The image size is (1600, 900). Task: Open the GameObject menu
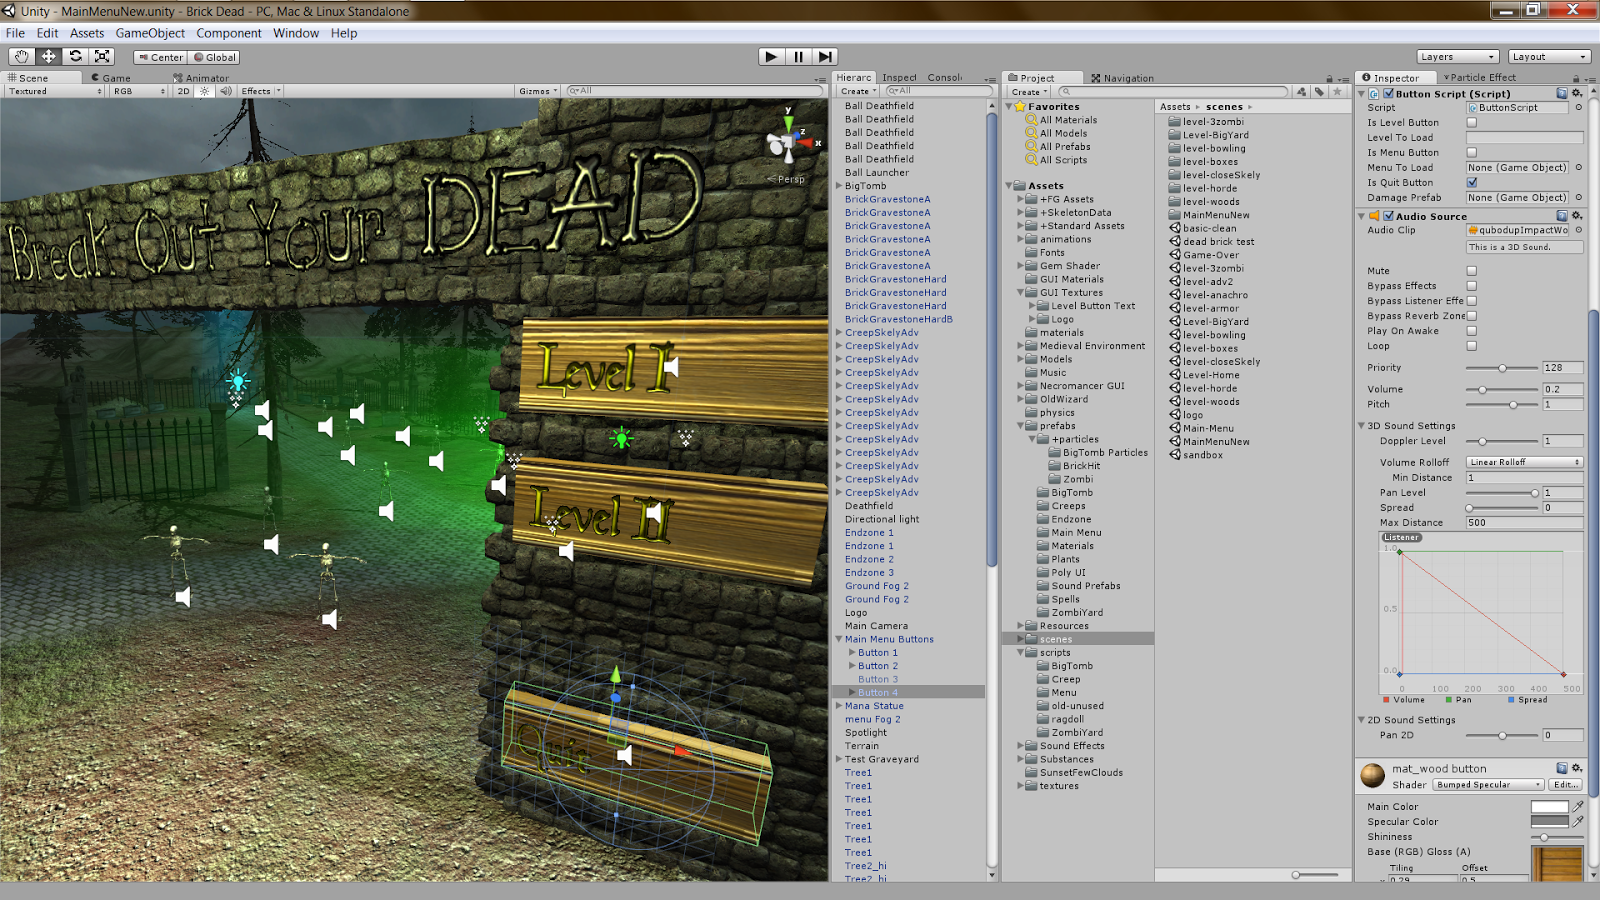click(x=150, y=33)
